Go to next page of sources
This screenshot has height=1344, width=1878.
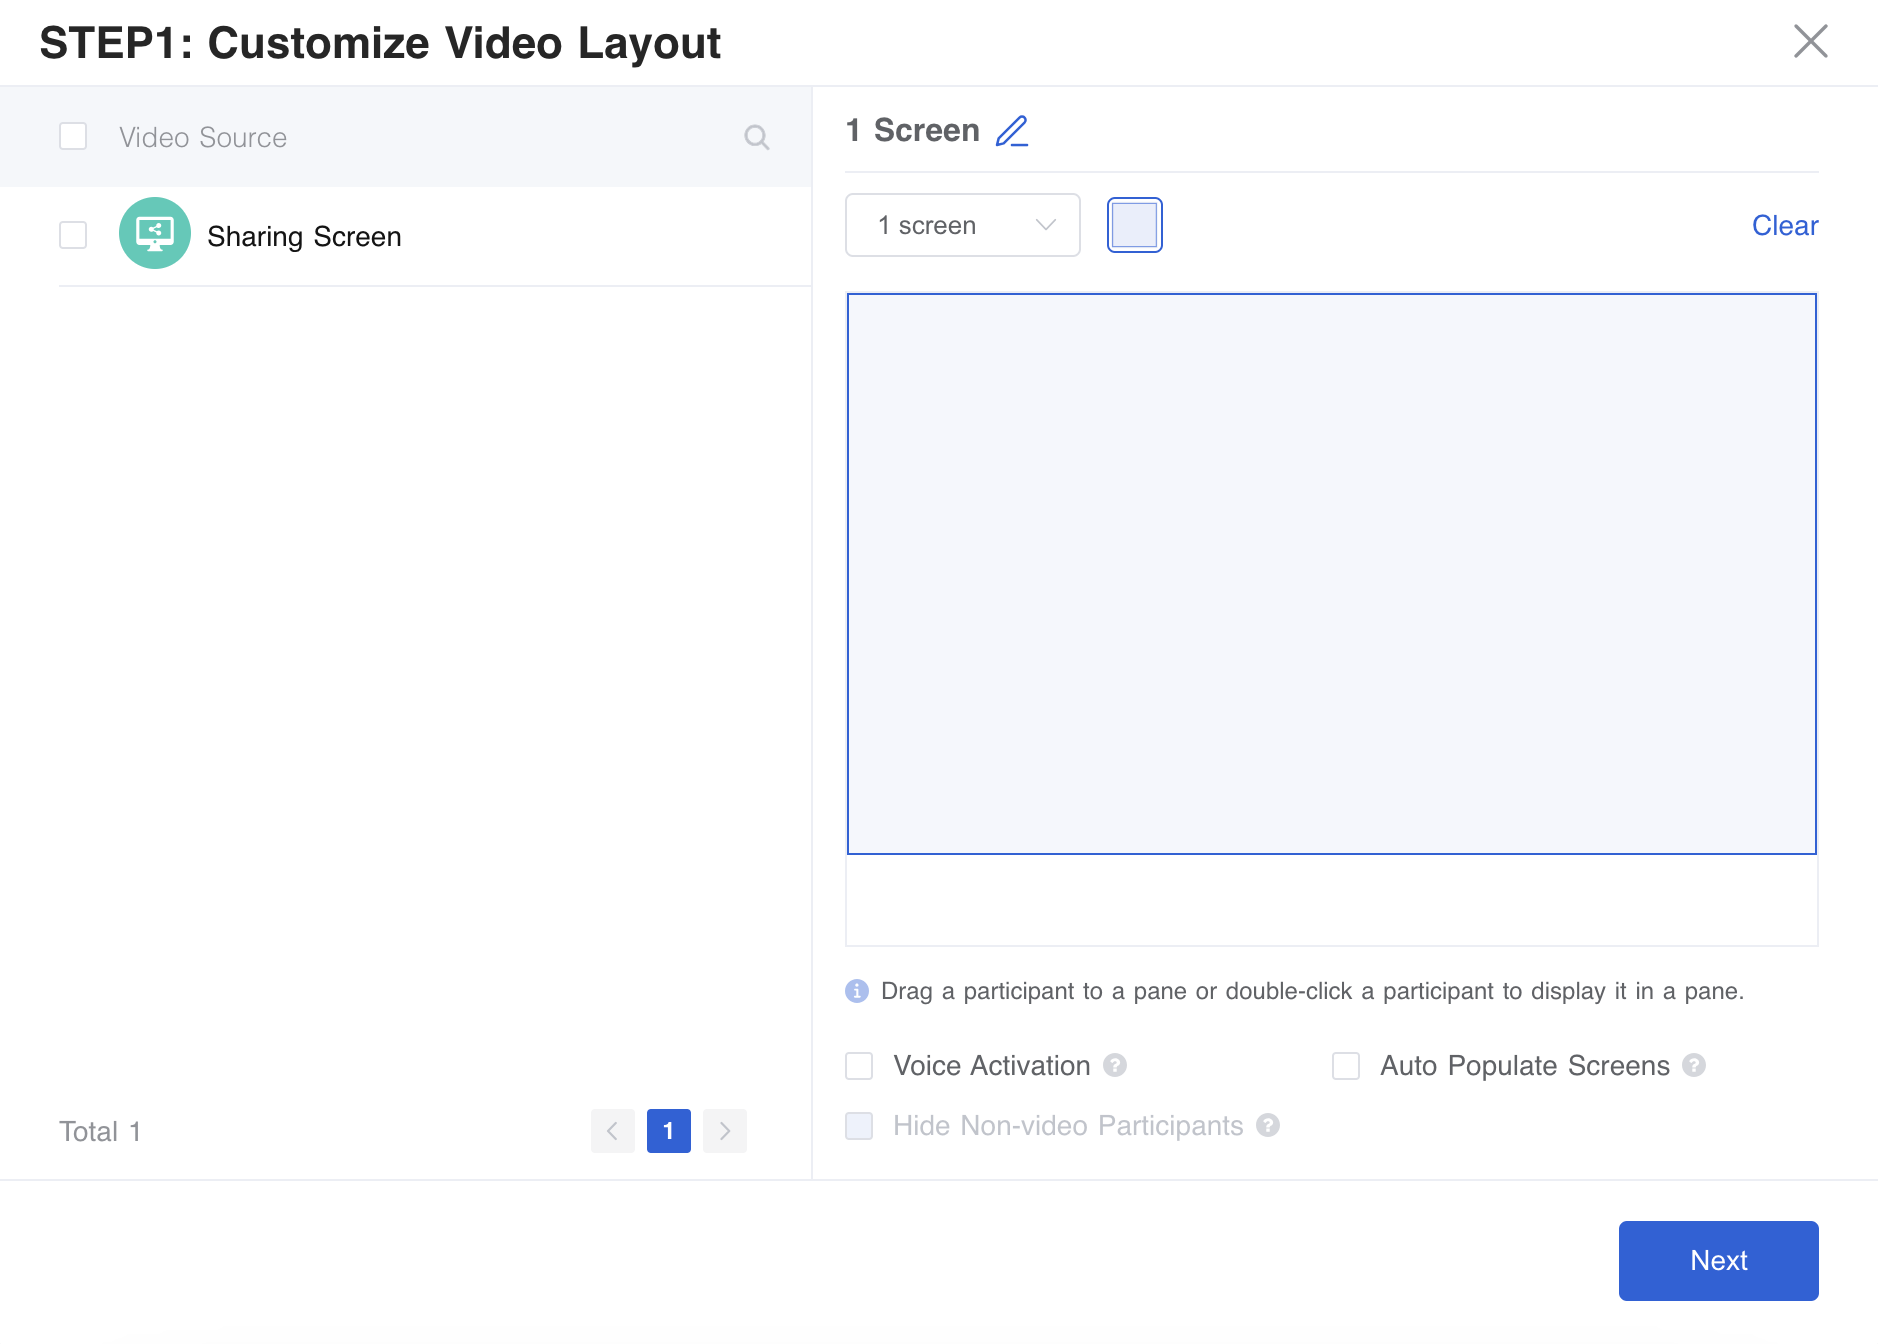click(x=725, y=1131)
